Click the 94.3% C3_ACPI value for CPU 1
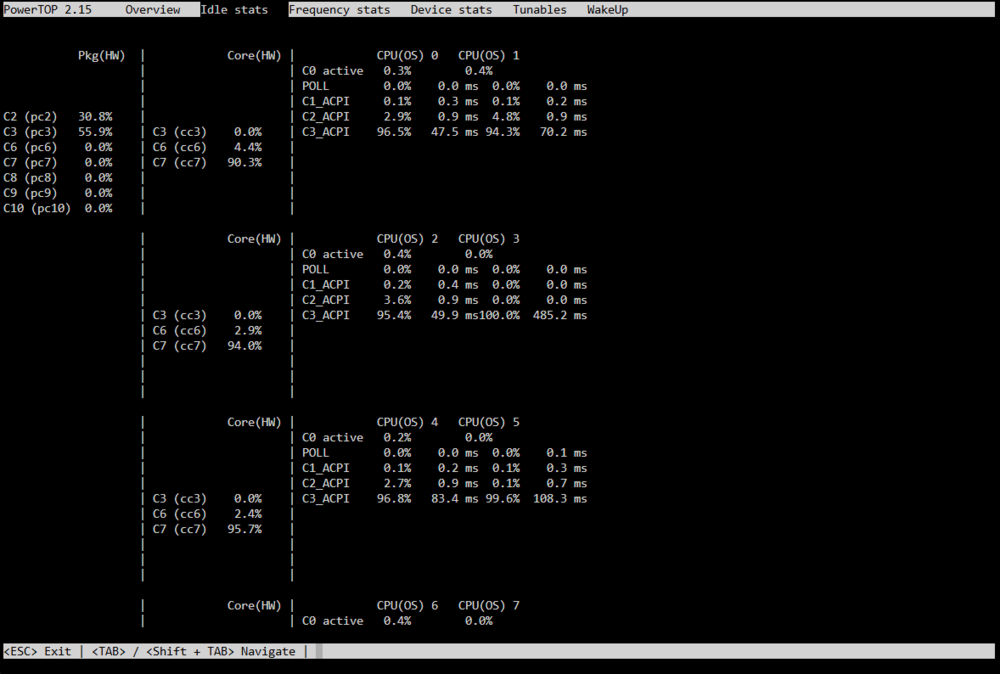Screen dimensions: 1000x674 tap(503, 132)
